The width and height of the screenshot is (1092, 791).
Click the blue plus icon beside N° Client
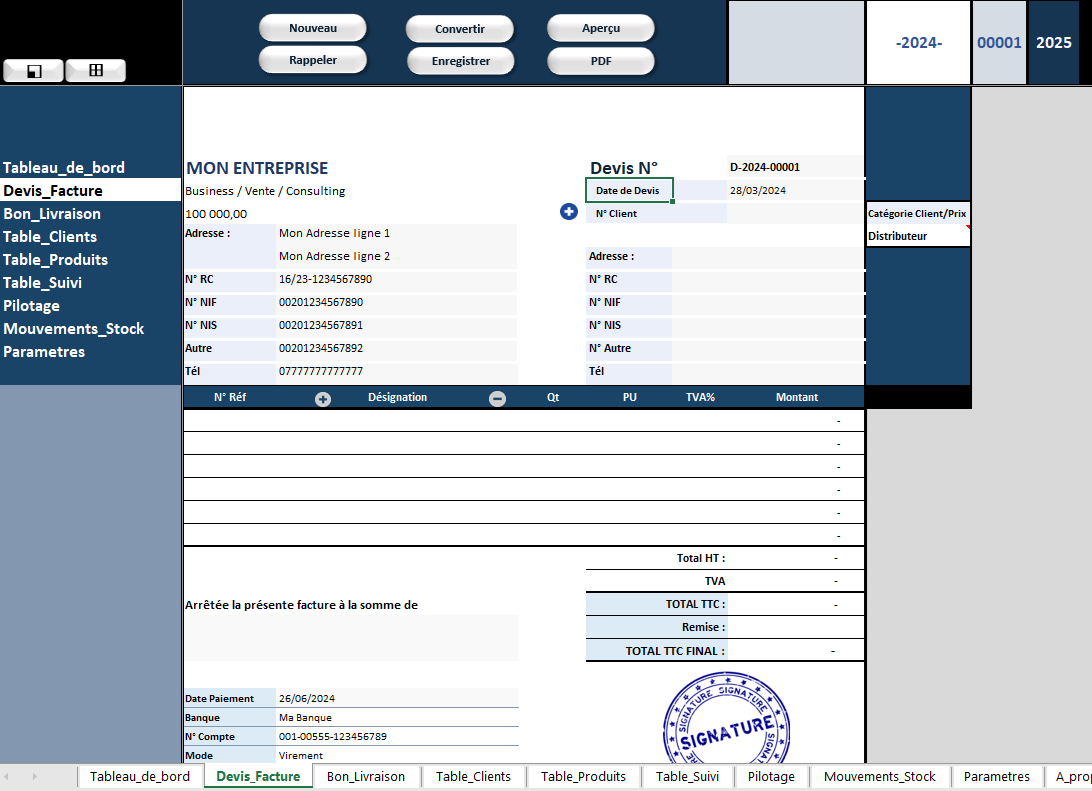coord(568,212)
